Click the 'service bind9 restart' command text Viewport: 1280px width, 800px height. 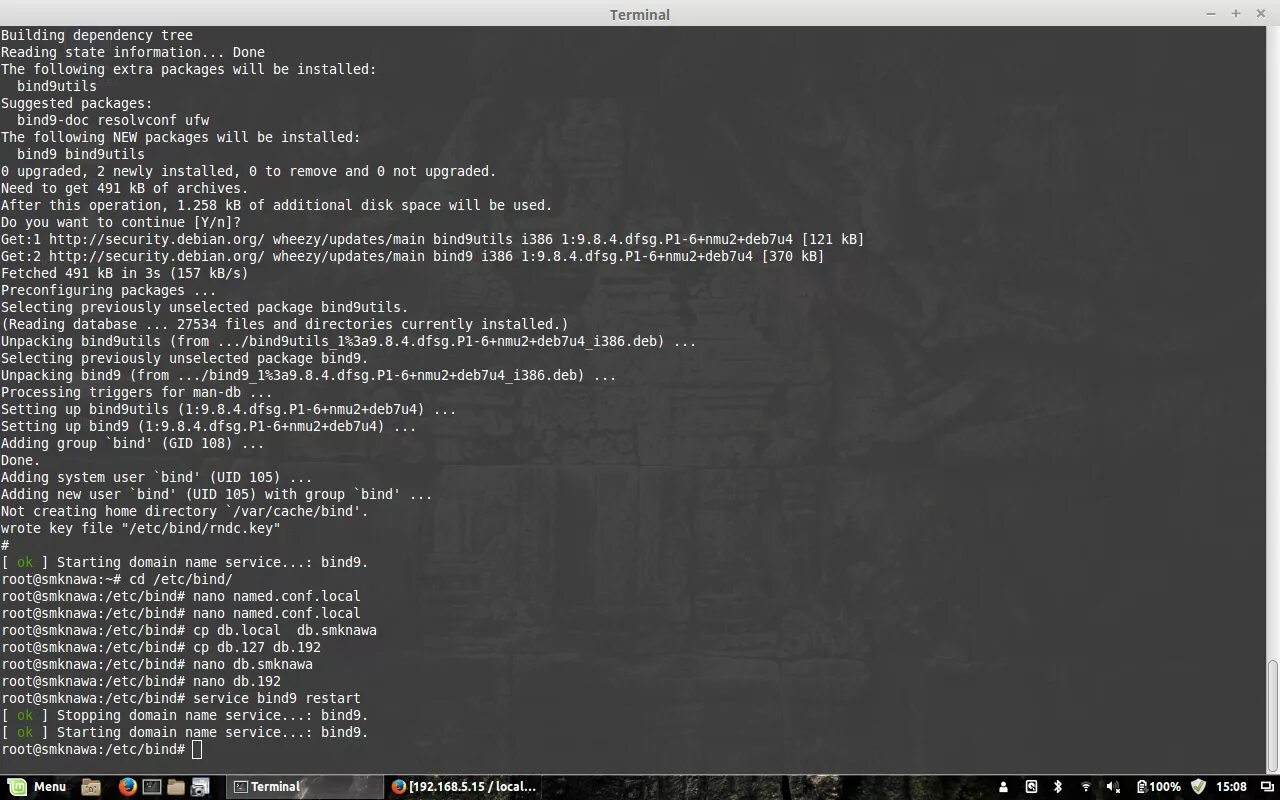tap(277, 698)
